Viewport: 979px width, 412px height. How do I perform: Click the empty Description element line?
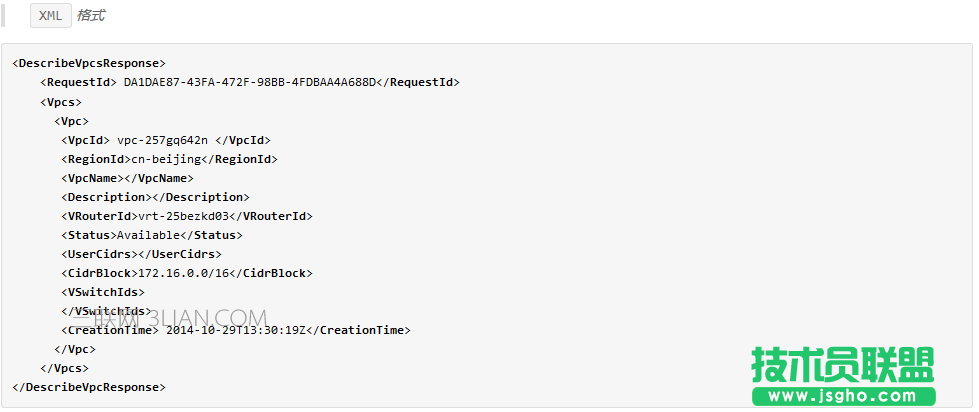pyautogui.click(x=155, y=197)
